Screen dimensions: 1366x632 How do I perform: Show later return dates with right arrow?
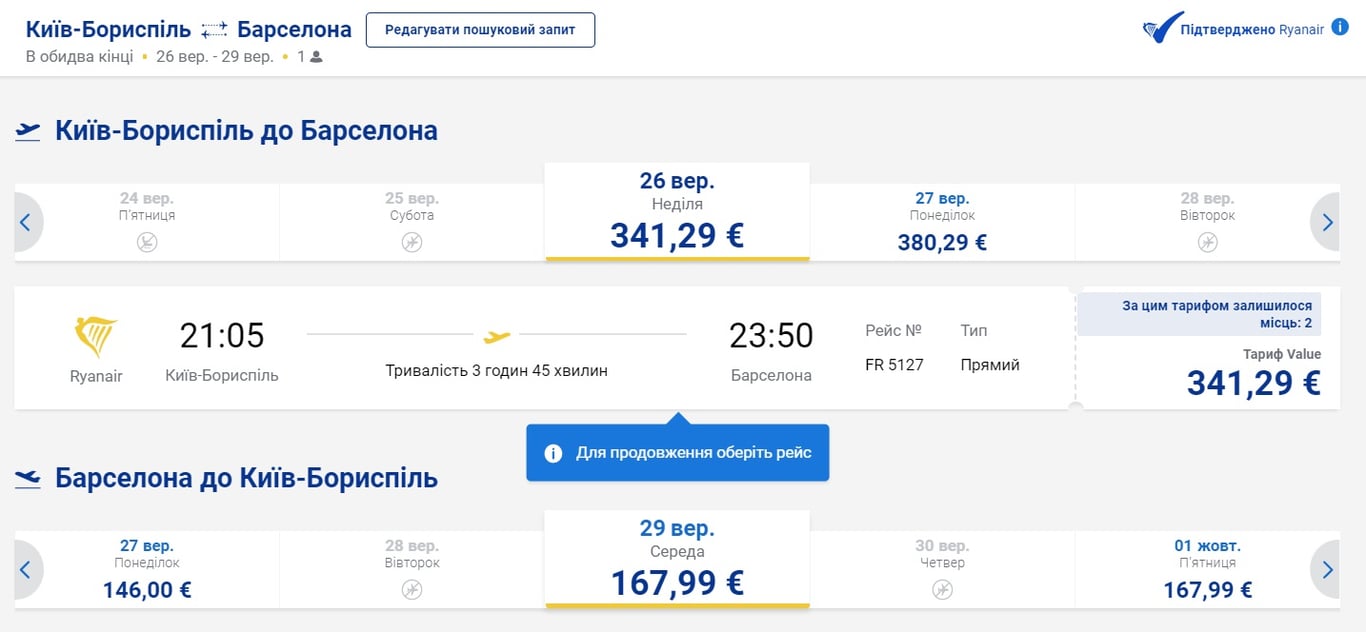[x=1327, y=570]
